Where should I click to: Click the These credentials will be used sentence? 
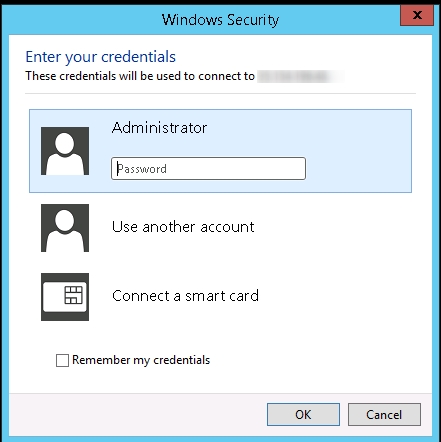click(140, 76)
